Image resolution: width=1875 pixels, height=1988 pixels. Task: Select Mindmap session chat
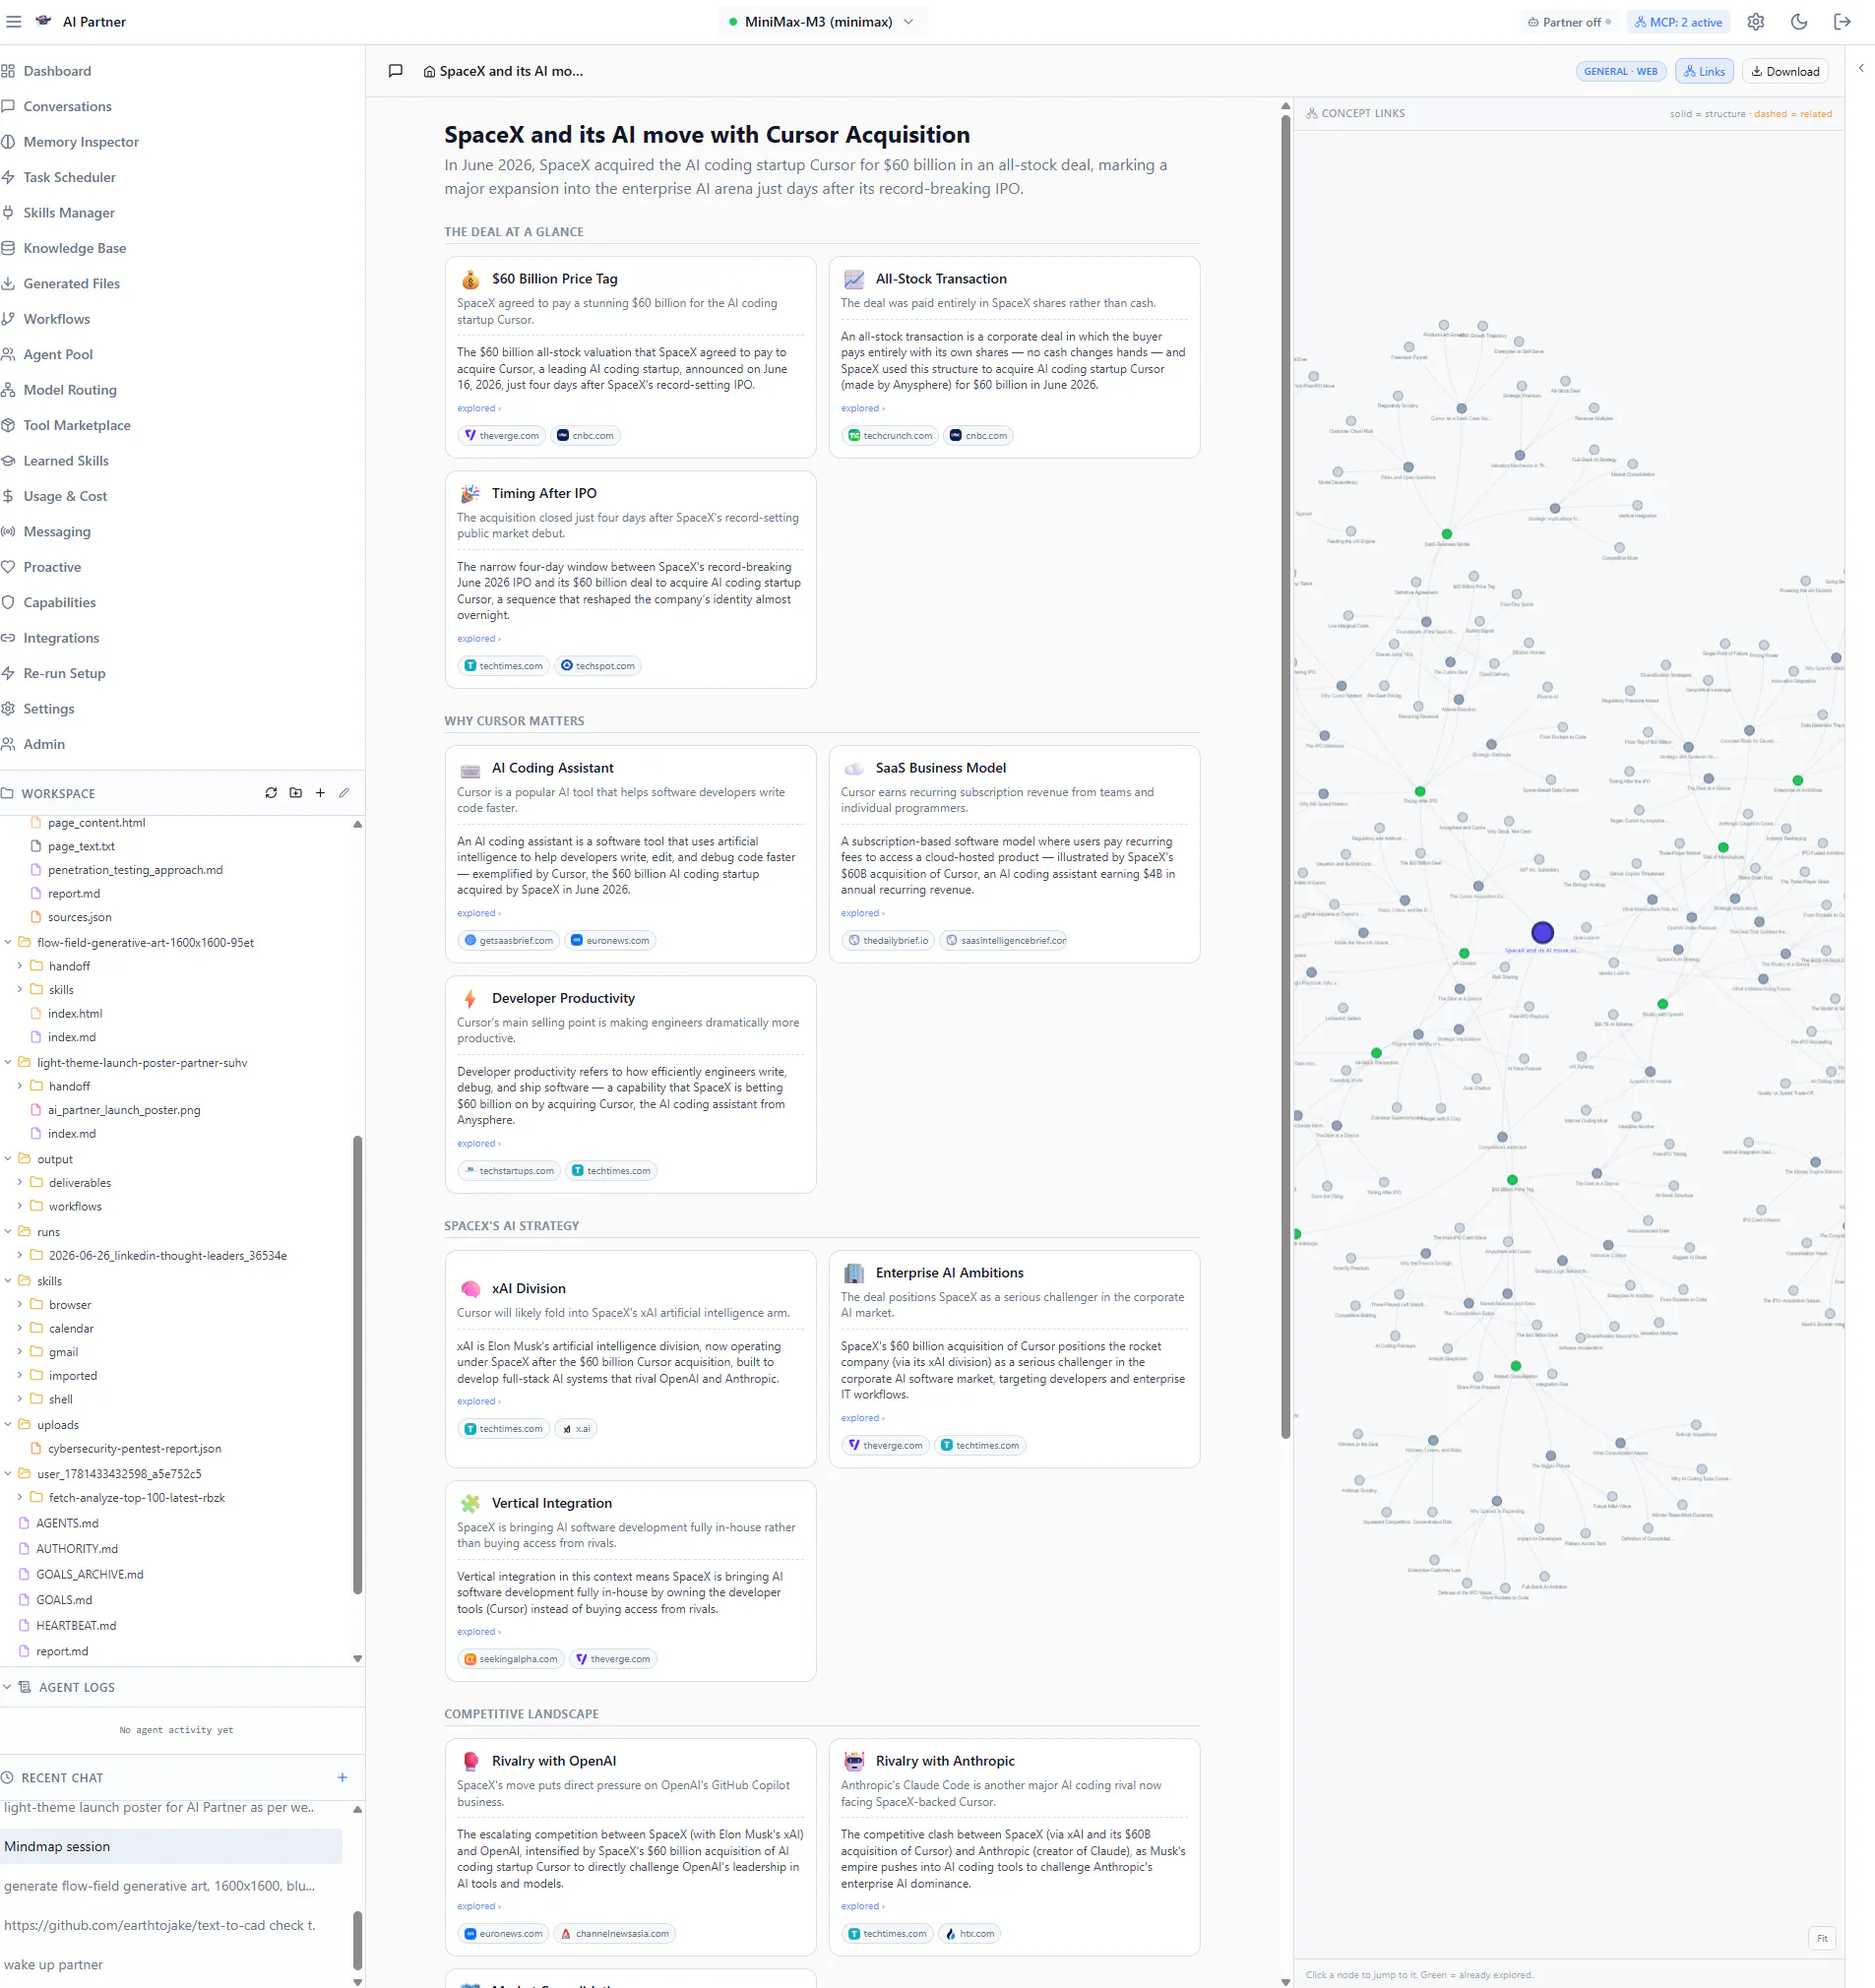[x=171, y=1846]
